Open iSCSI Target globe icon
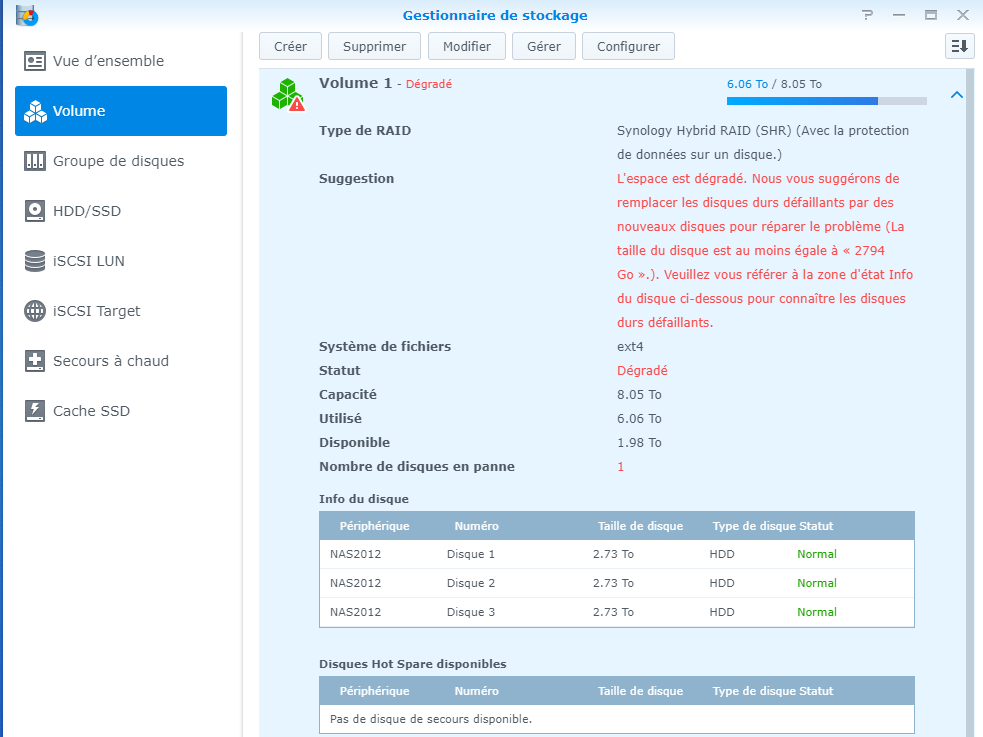 pyautogui.click(x=35, y=311)
